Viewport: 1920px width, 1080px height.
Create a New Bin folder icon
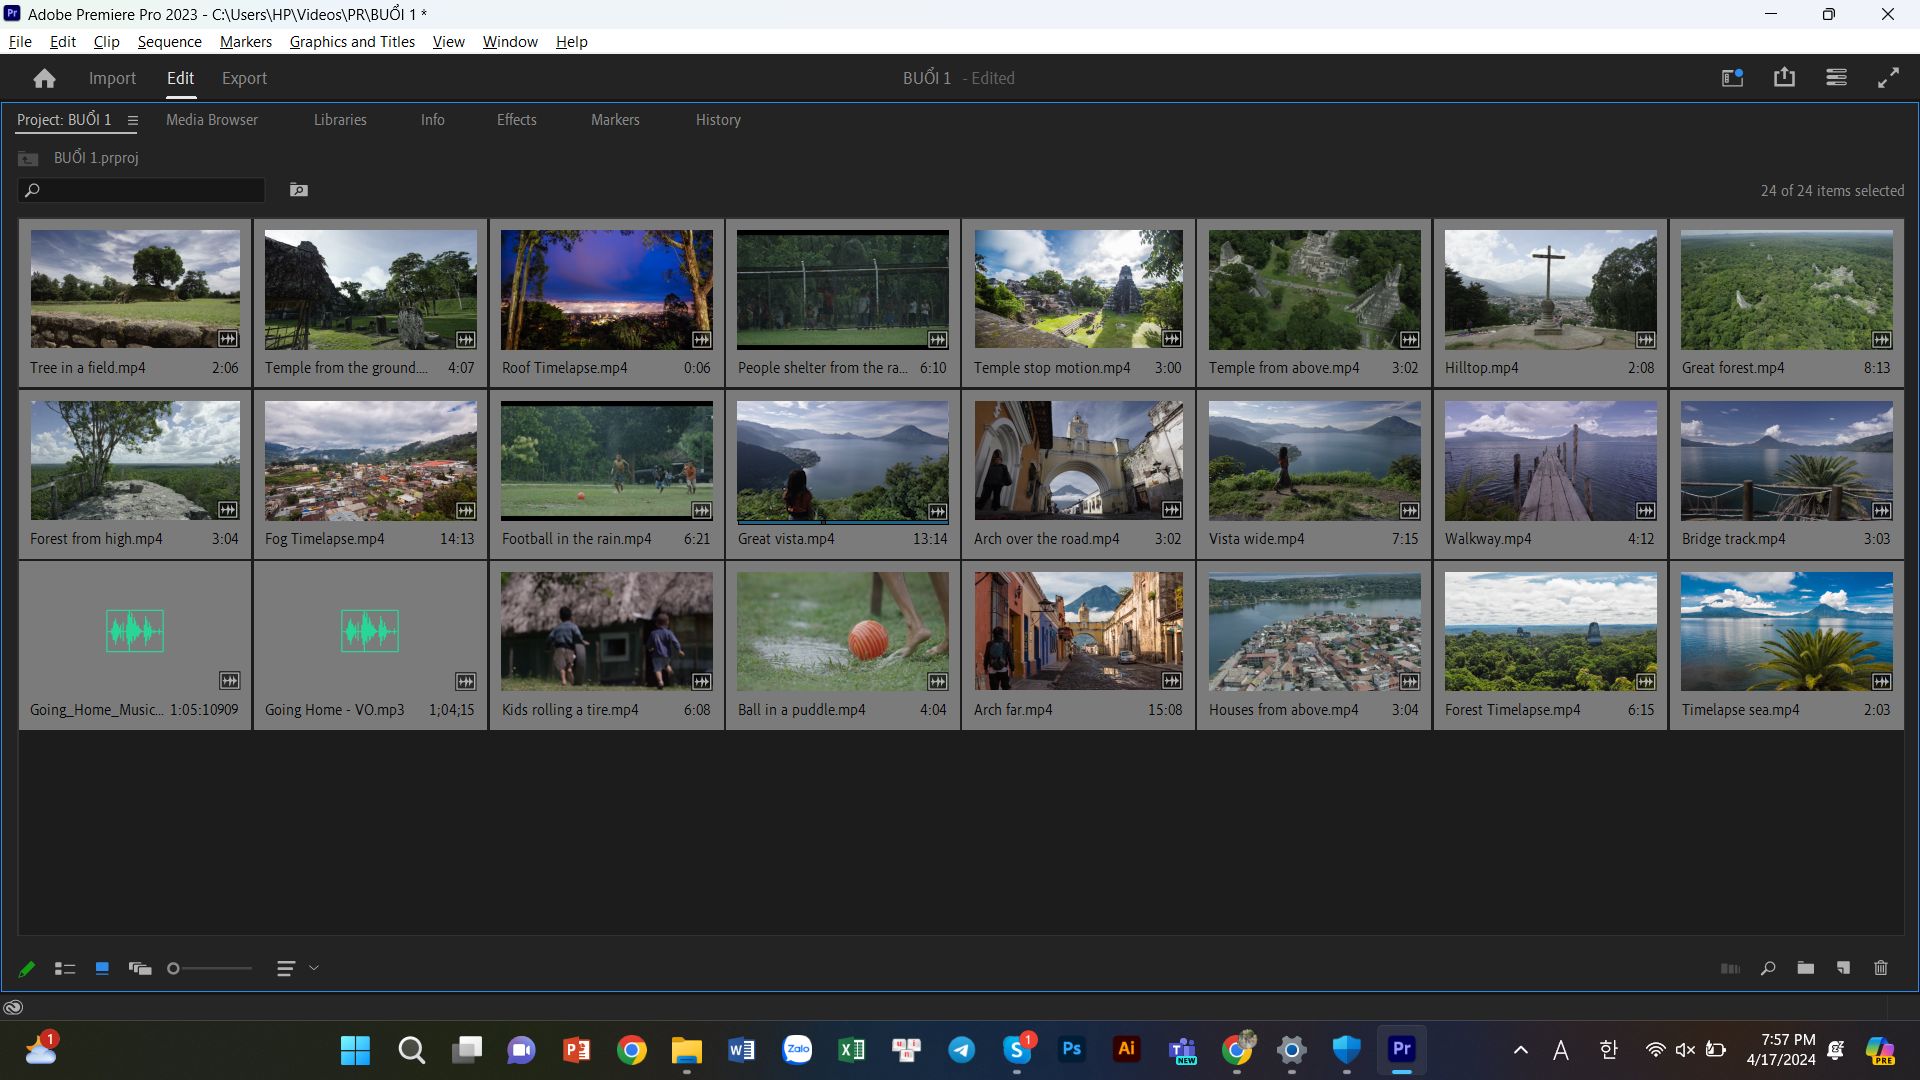(x=1805, y=968)
